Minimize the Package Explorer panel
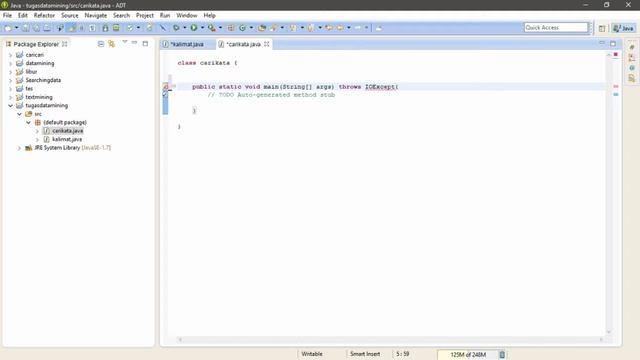Viewport: 640px width, 360px height. point(134,43)
